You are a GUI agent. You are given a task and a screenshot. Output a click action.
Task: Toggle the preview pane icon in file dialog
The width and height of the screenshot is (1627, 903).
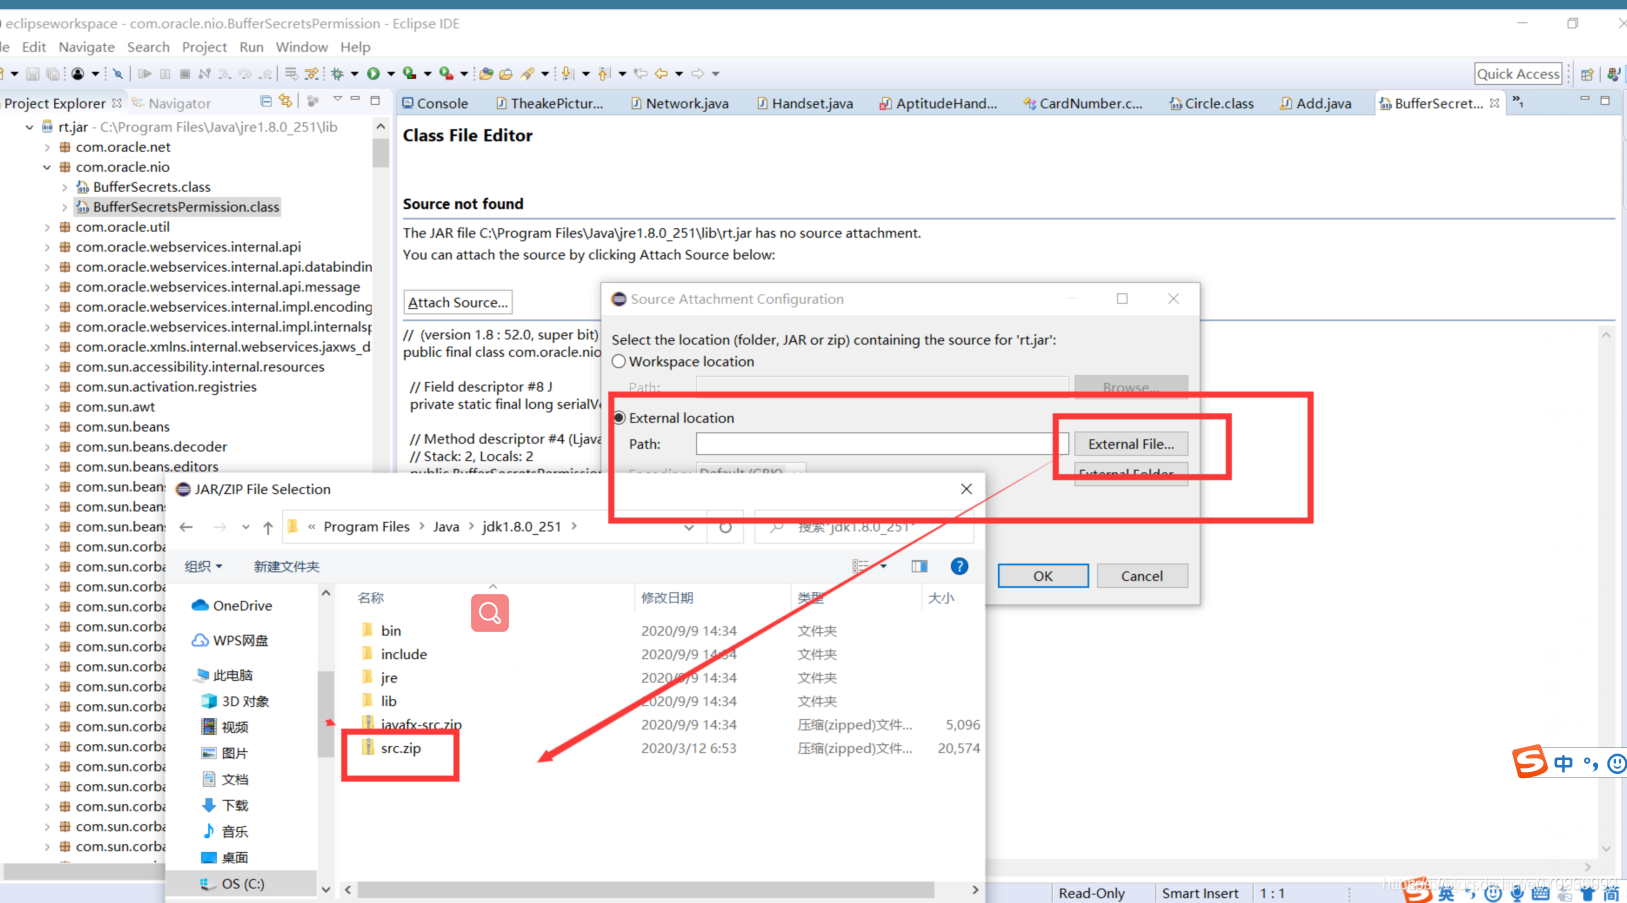click(x=919, y=566)
